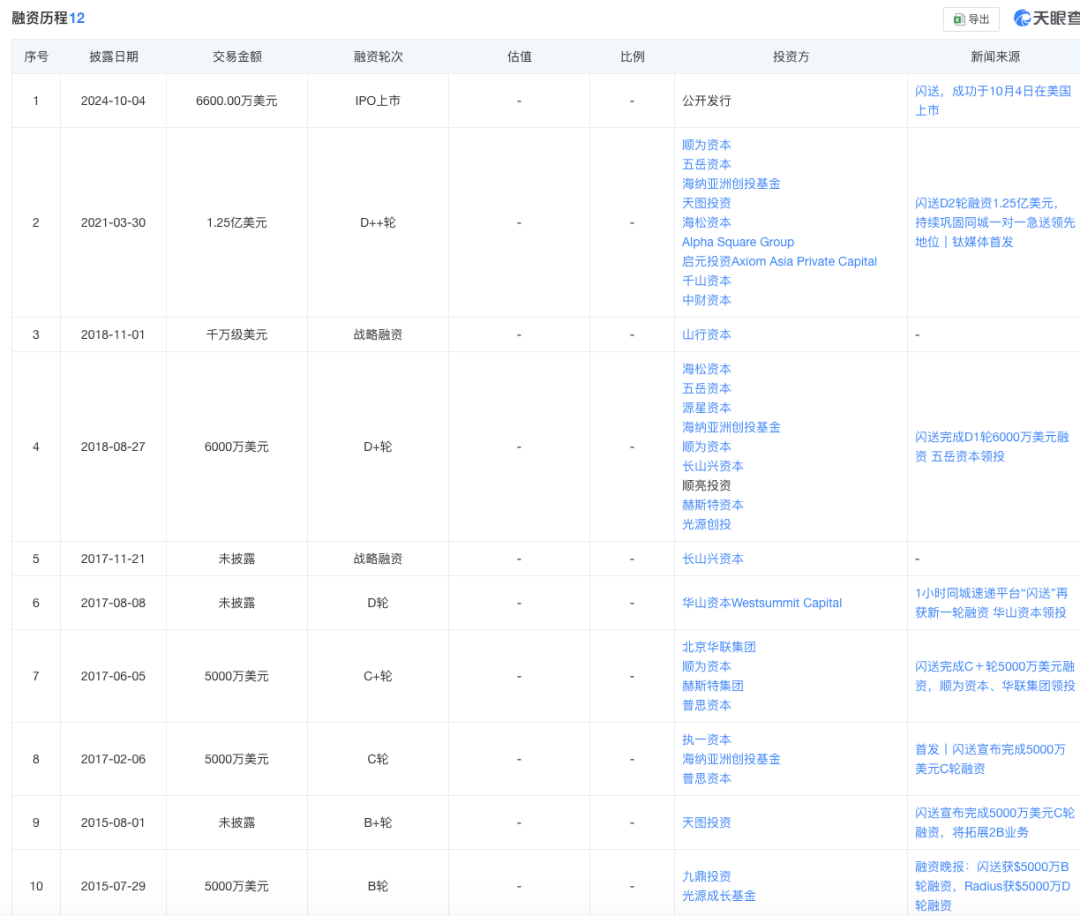This screenshot has width=1080, height=916.
Task: Open the 光源创投 investor link
Action: [706, 524]
